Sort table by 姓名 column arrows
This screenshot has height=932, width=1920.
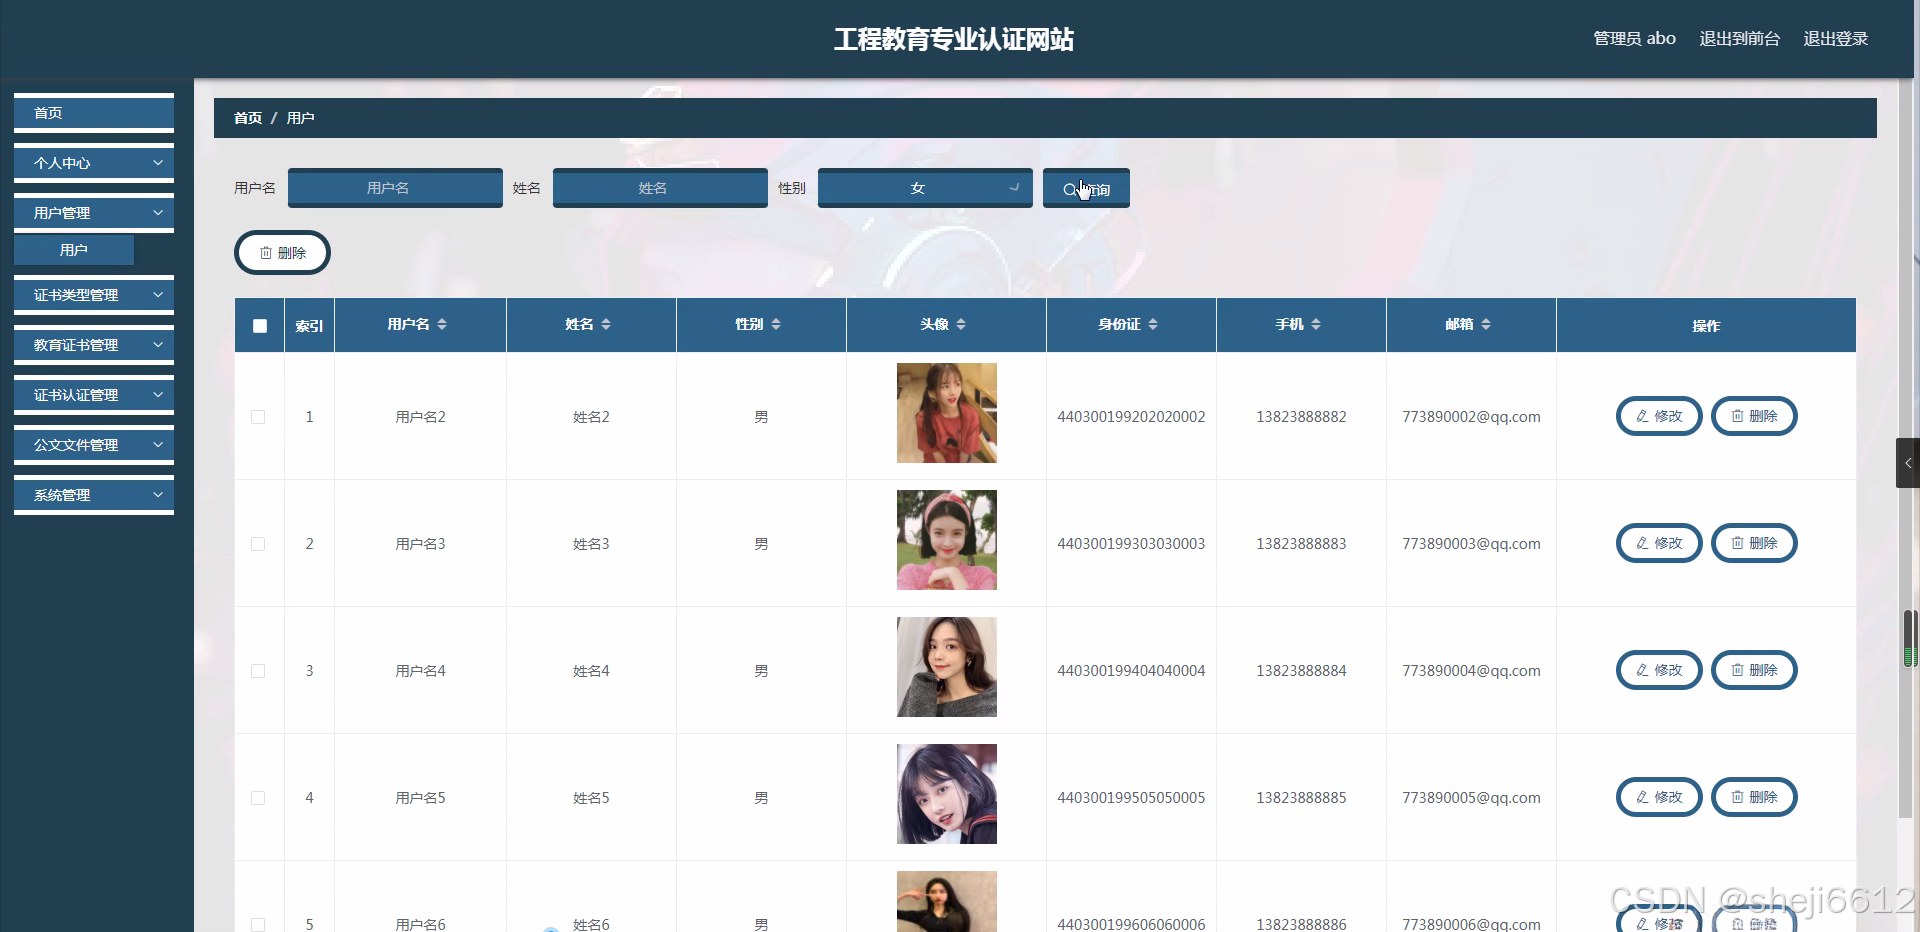click(606, 324)
